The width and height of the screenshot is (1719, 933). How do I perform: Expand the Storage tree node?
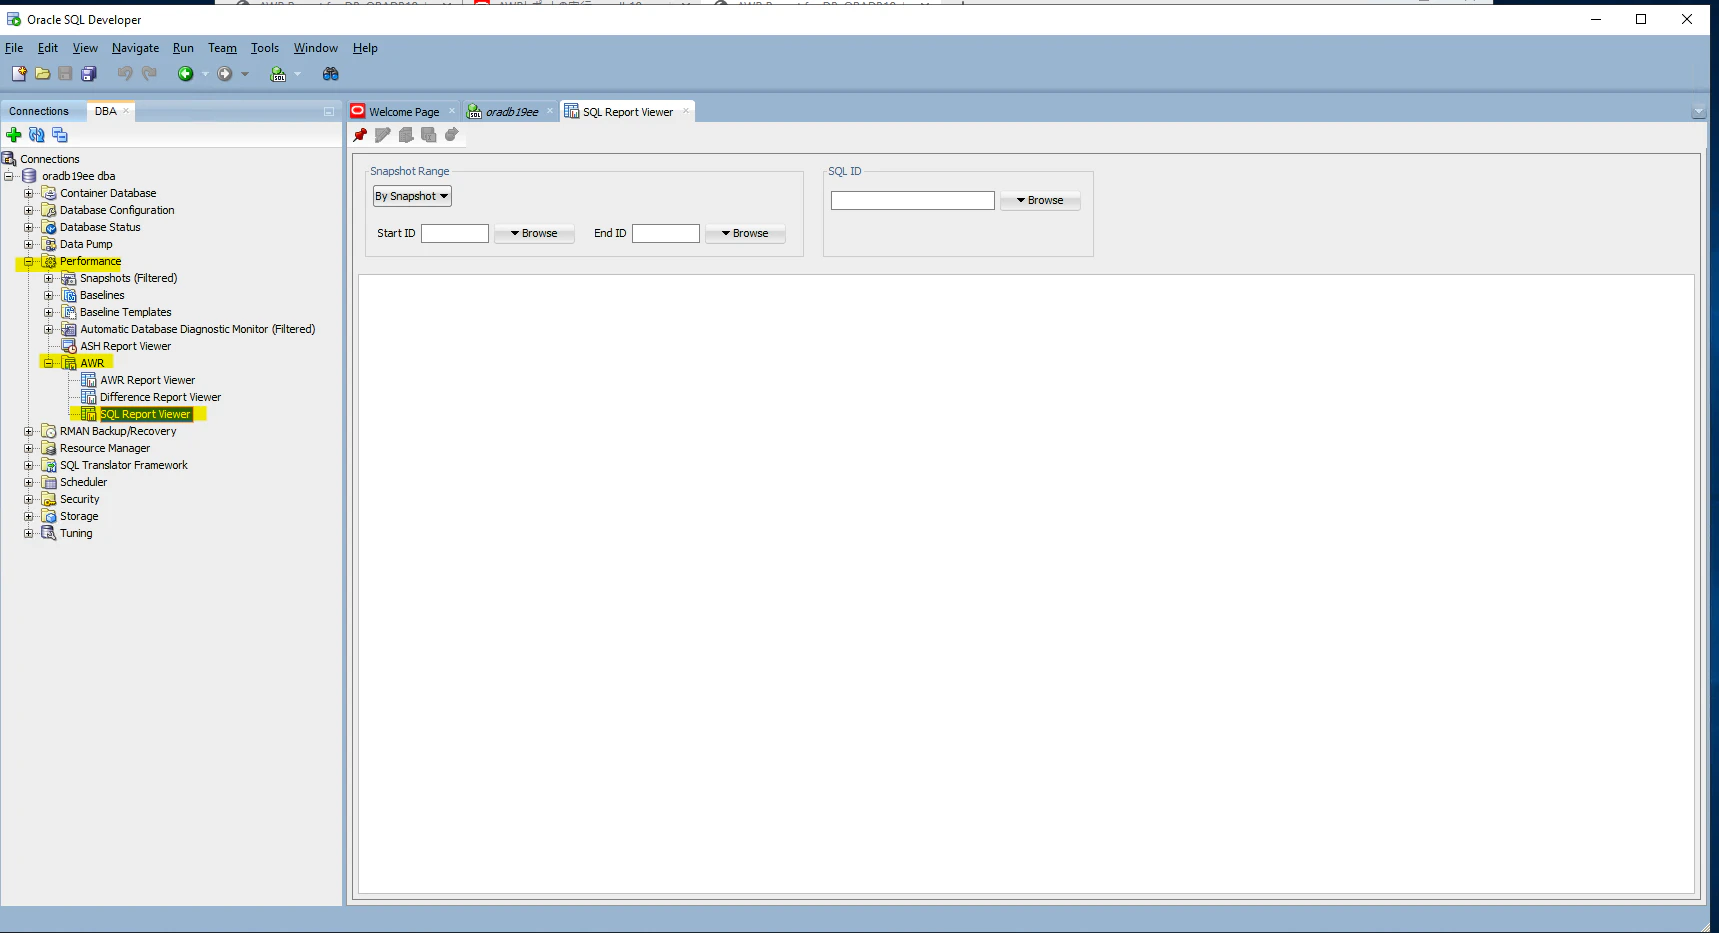click(x=29, y=517)
